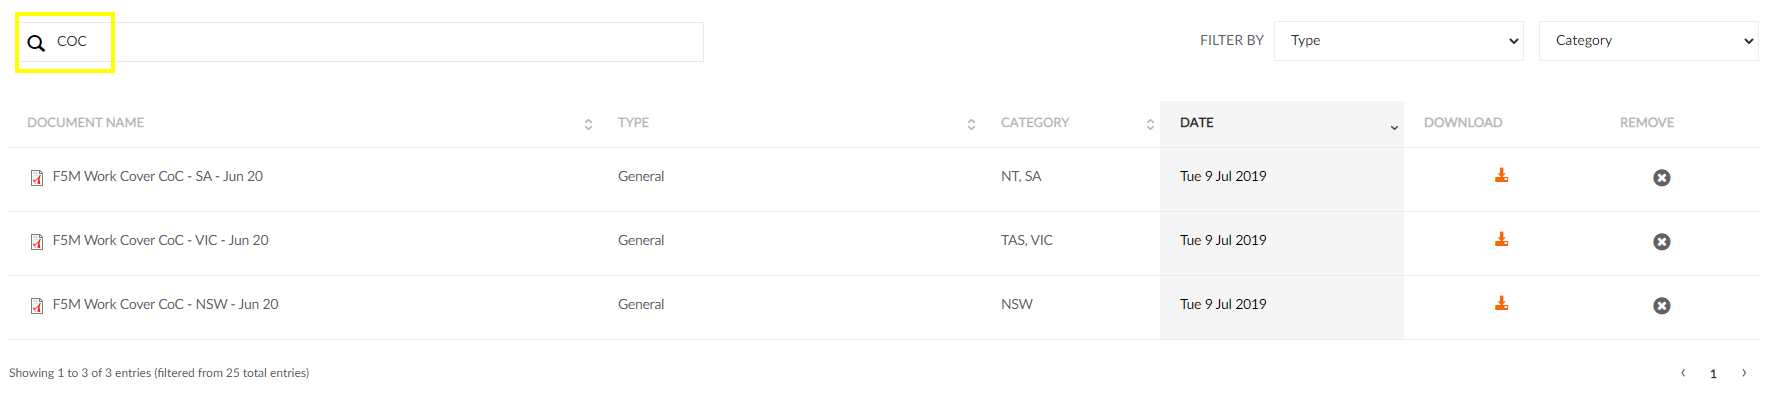Remove the NSW Work Cover CoC entry

coord(1661,306)
